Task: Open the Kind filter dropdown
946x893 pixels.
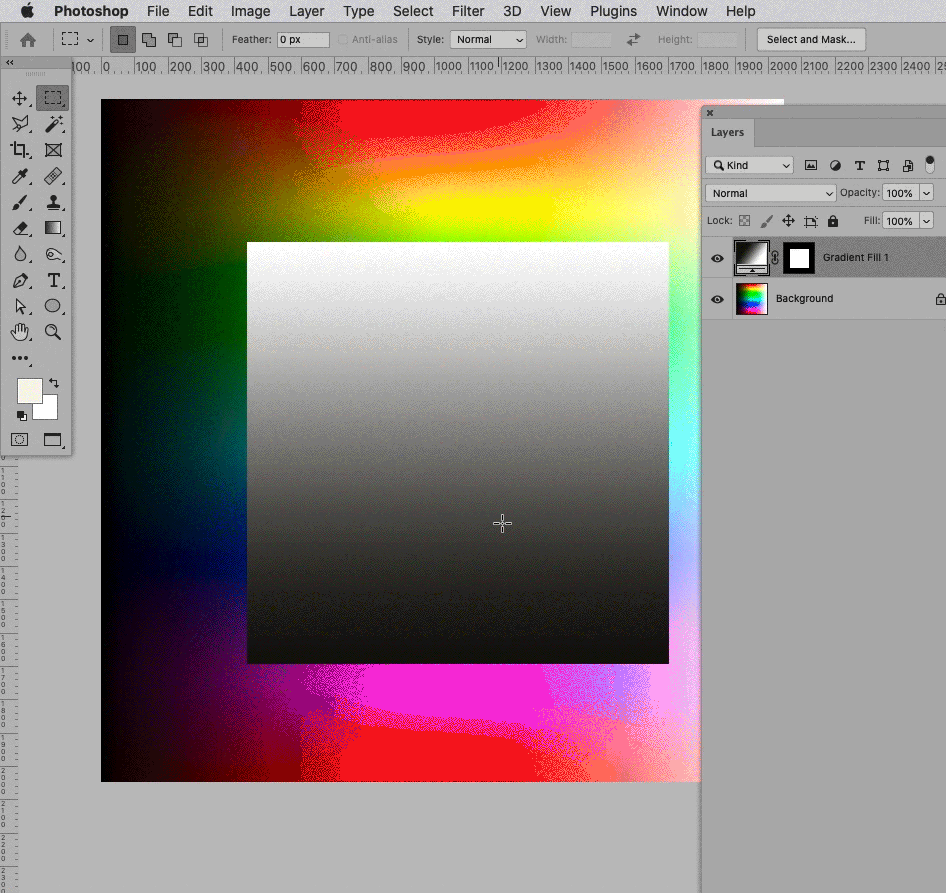Action: tap(749, 164)
